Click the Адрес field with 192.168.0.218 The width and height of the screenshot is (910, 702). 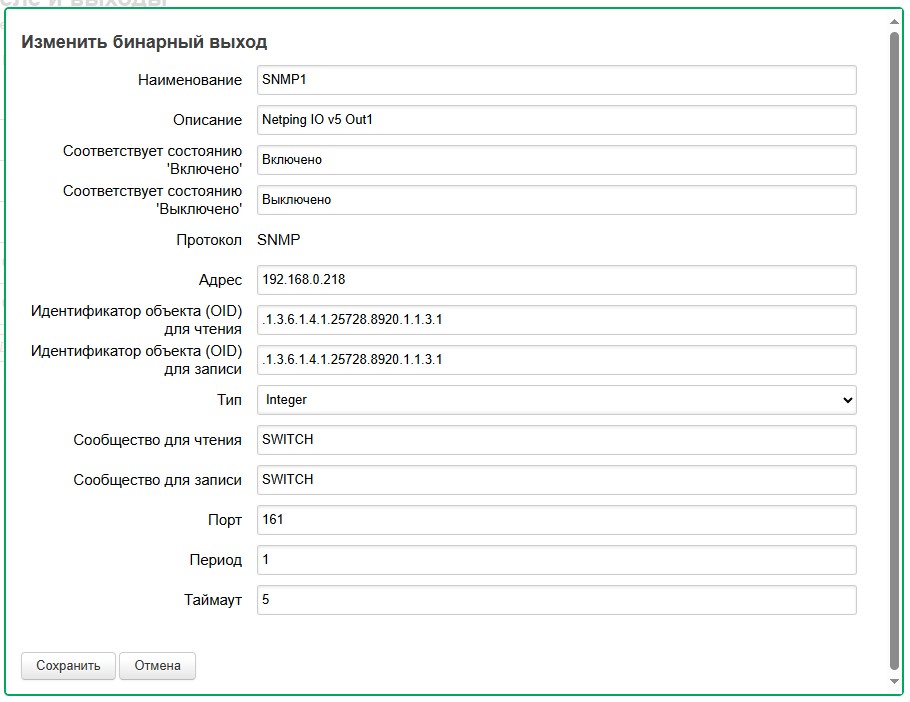tap(556, 280)
